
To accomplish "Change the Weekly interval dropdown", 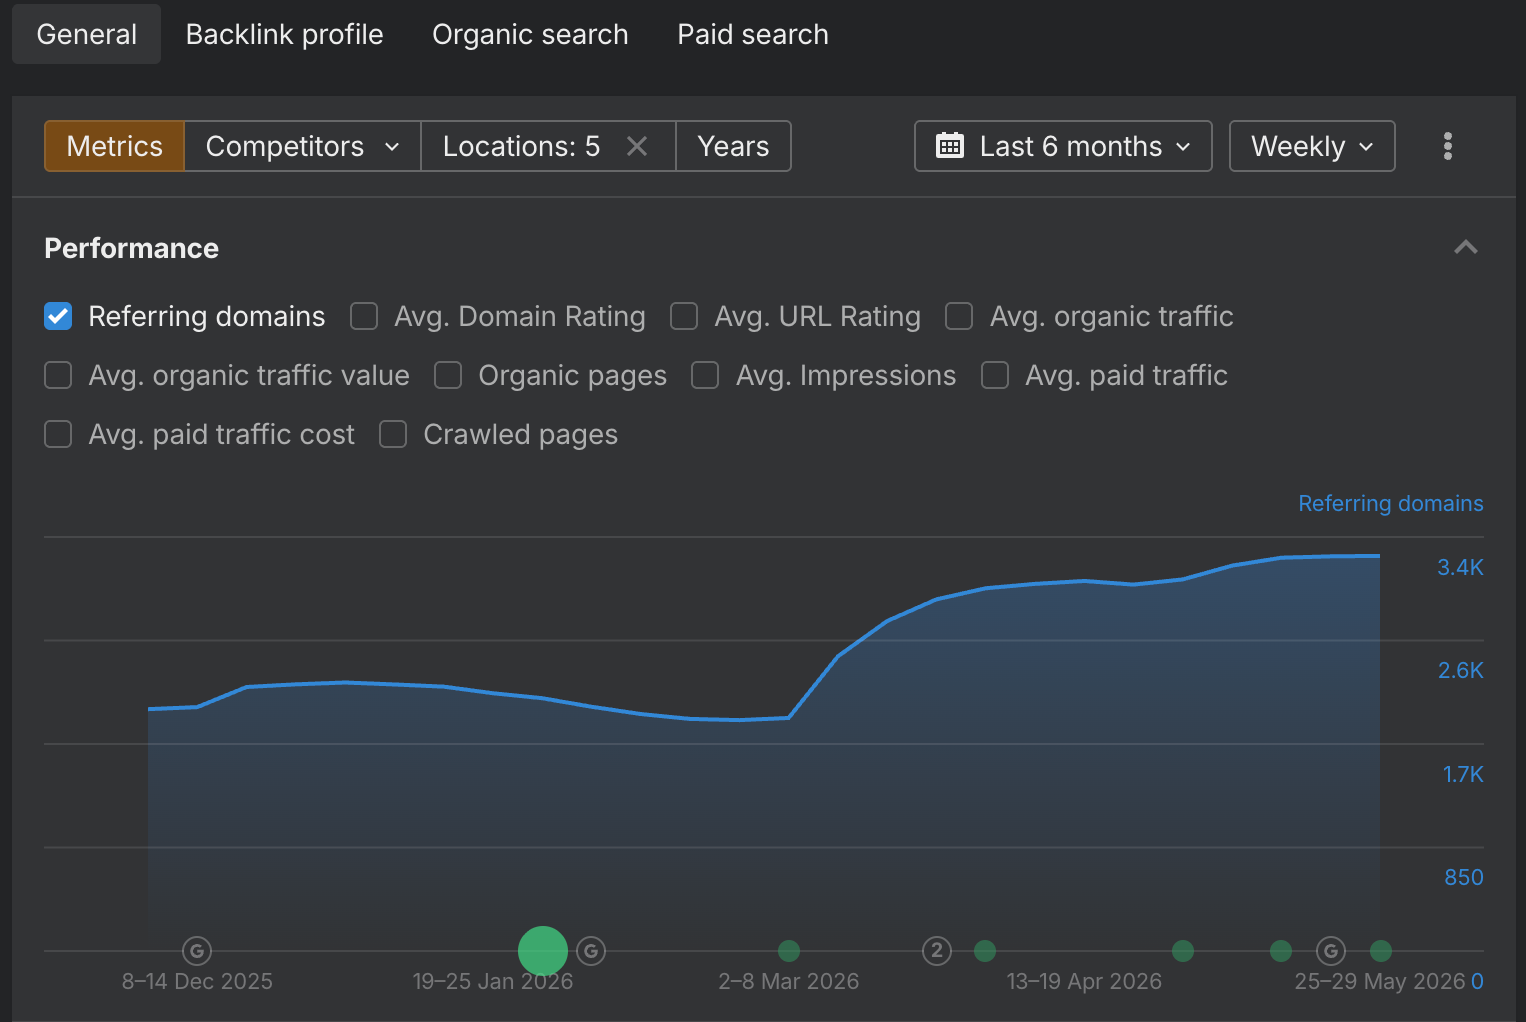I will point(1312,146).
